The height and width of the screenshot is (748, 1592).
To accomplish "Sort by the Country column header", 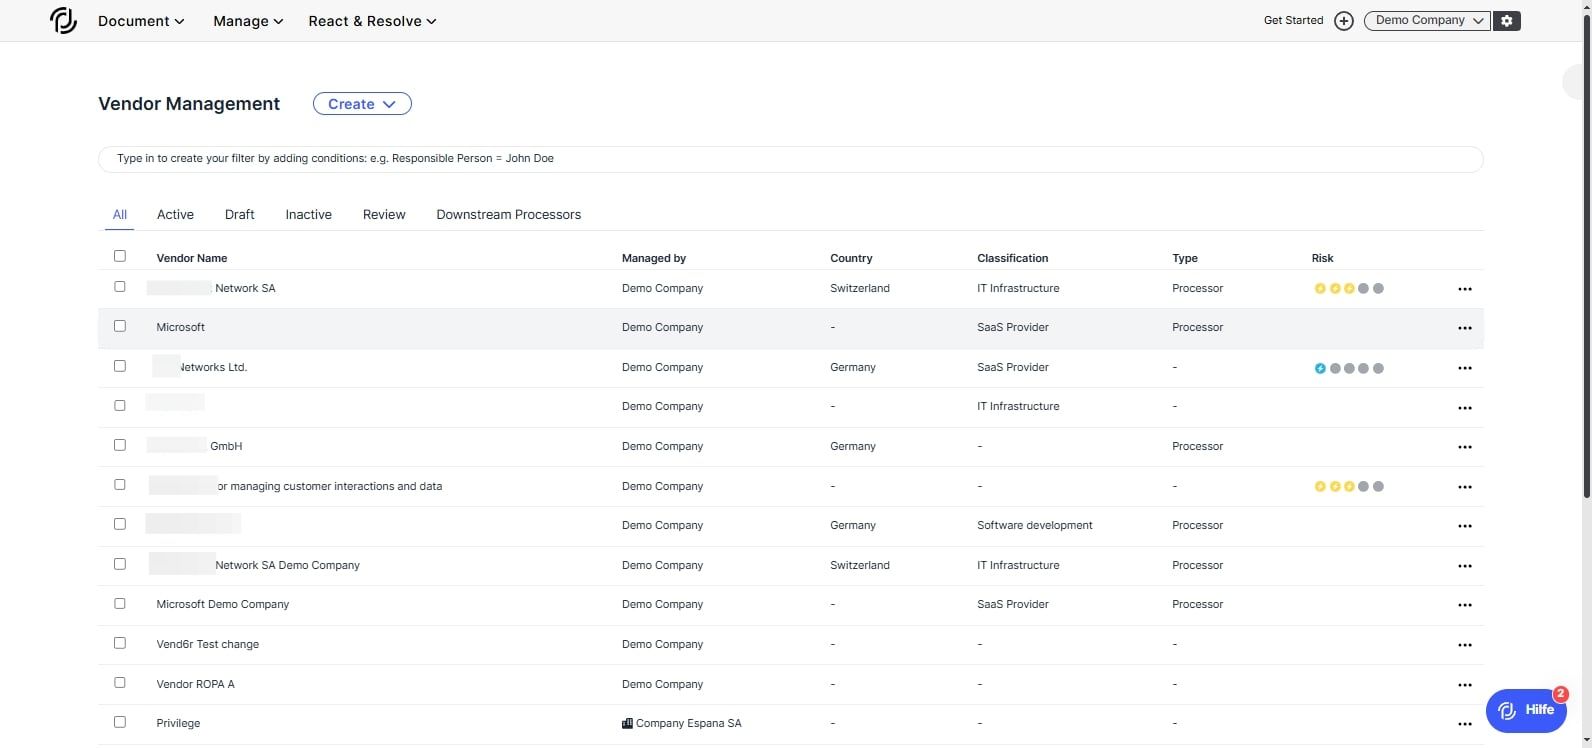I will click(851, 258).
